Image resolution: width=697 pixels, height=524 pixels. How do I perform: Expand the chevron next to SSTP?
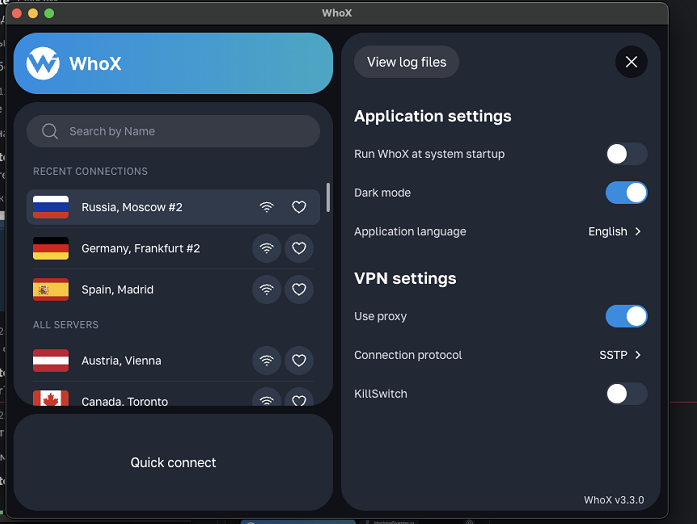[x=638, y=355]
